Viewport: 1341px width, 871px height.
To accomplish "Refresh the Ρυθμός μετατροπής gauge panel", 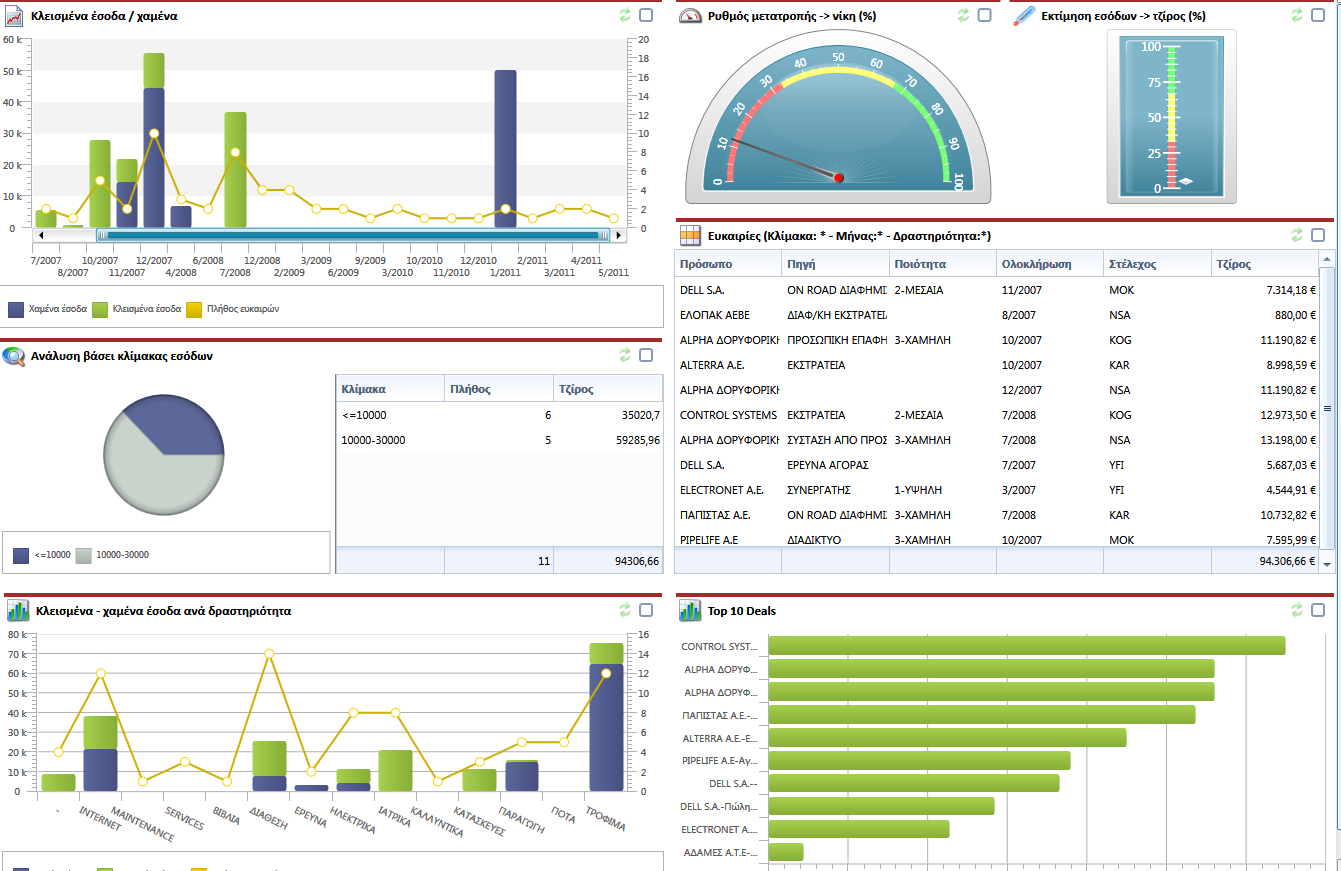I will (964, 15).
